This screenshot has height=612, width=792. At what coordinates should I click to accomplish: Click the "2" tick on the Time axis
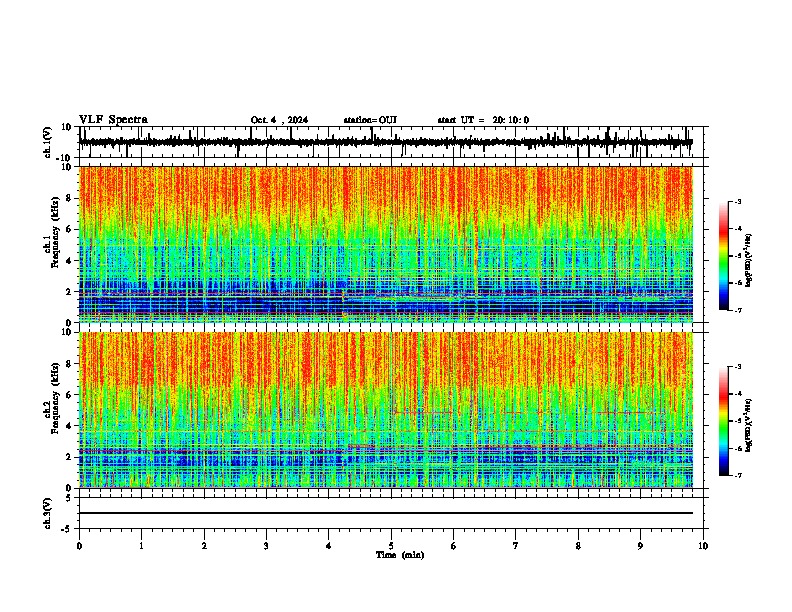(x=204, y=546)
